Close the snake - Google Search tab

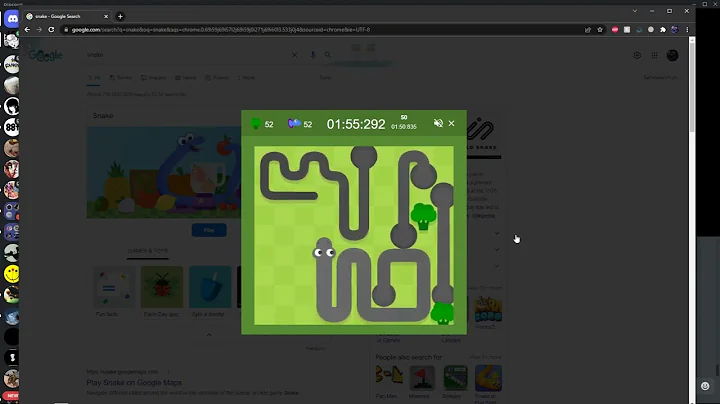(106, 17)
